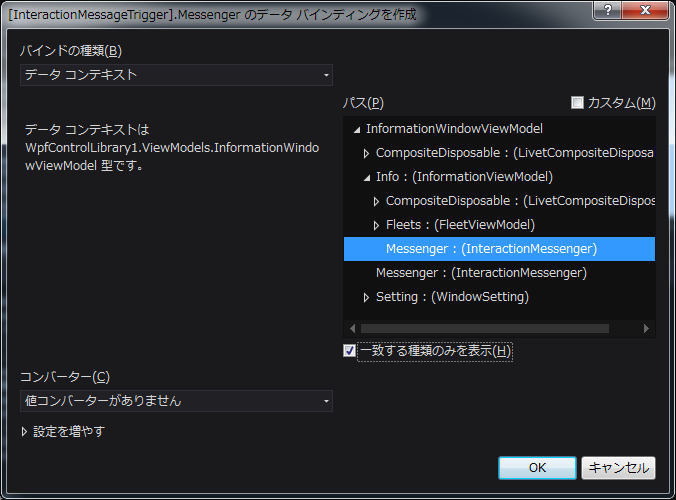Image resolution: width=676 pixels, height=500 pixels.
Task: Click the help question mark button
Action: pos(607,10)
